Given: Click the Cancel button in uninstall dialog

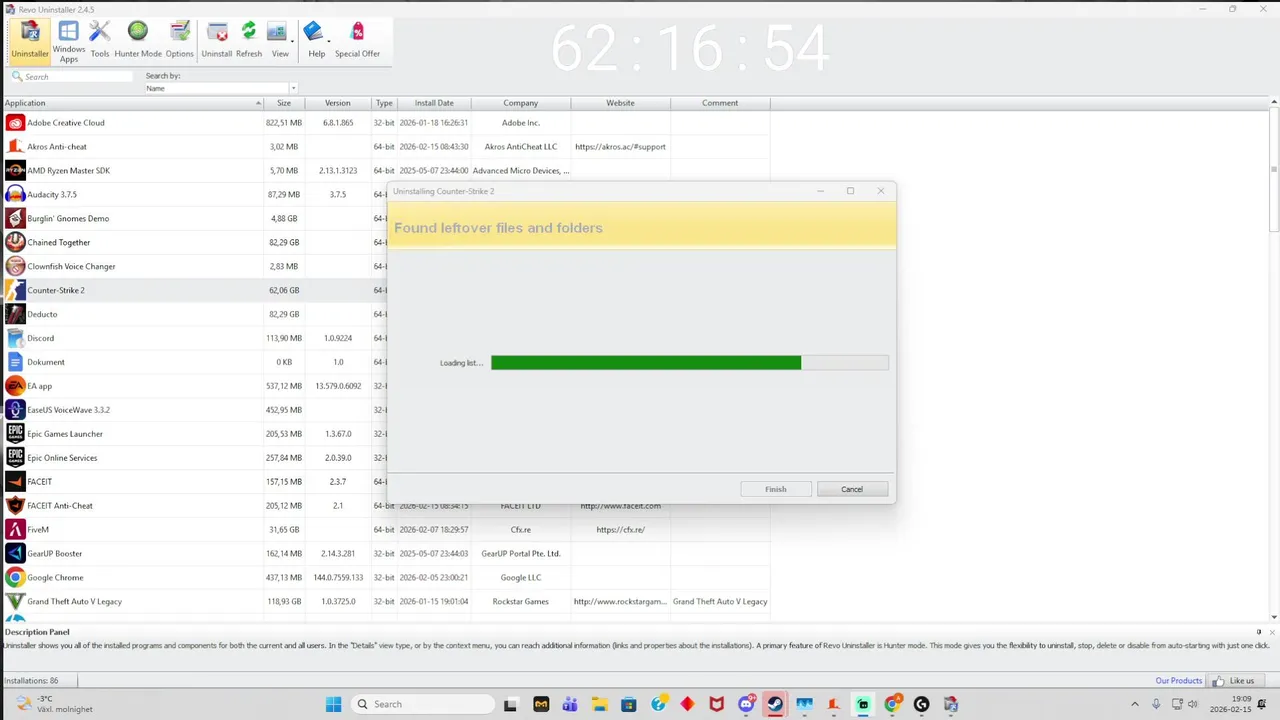Looking at the screenshot, I should 852,489.
